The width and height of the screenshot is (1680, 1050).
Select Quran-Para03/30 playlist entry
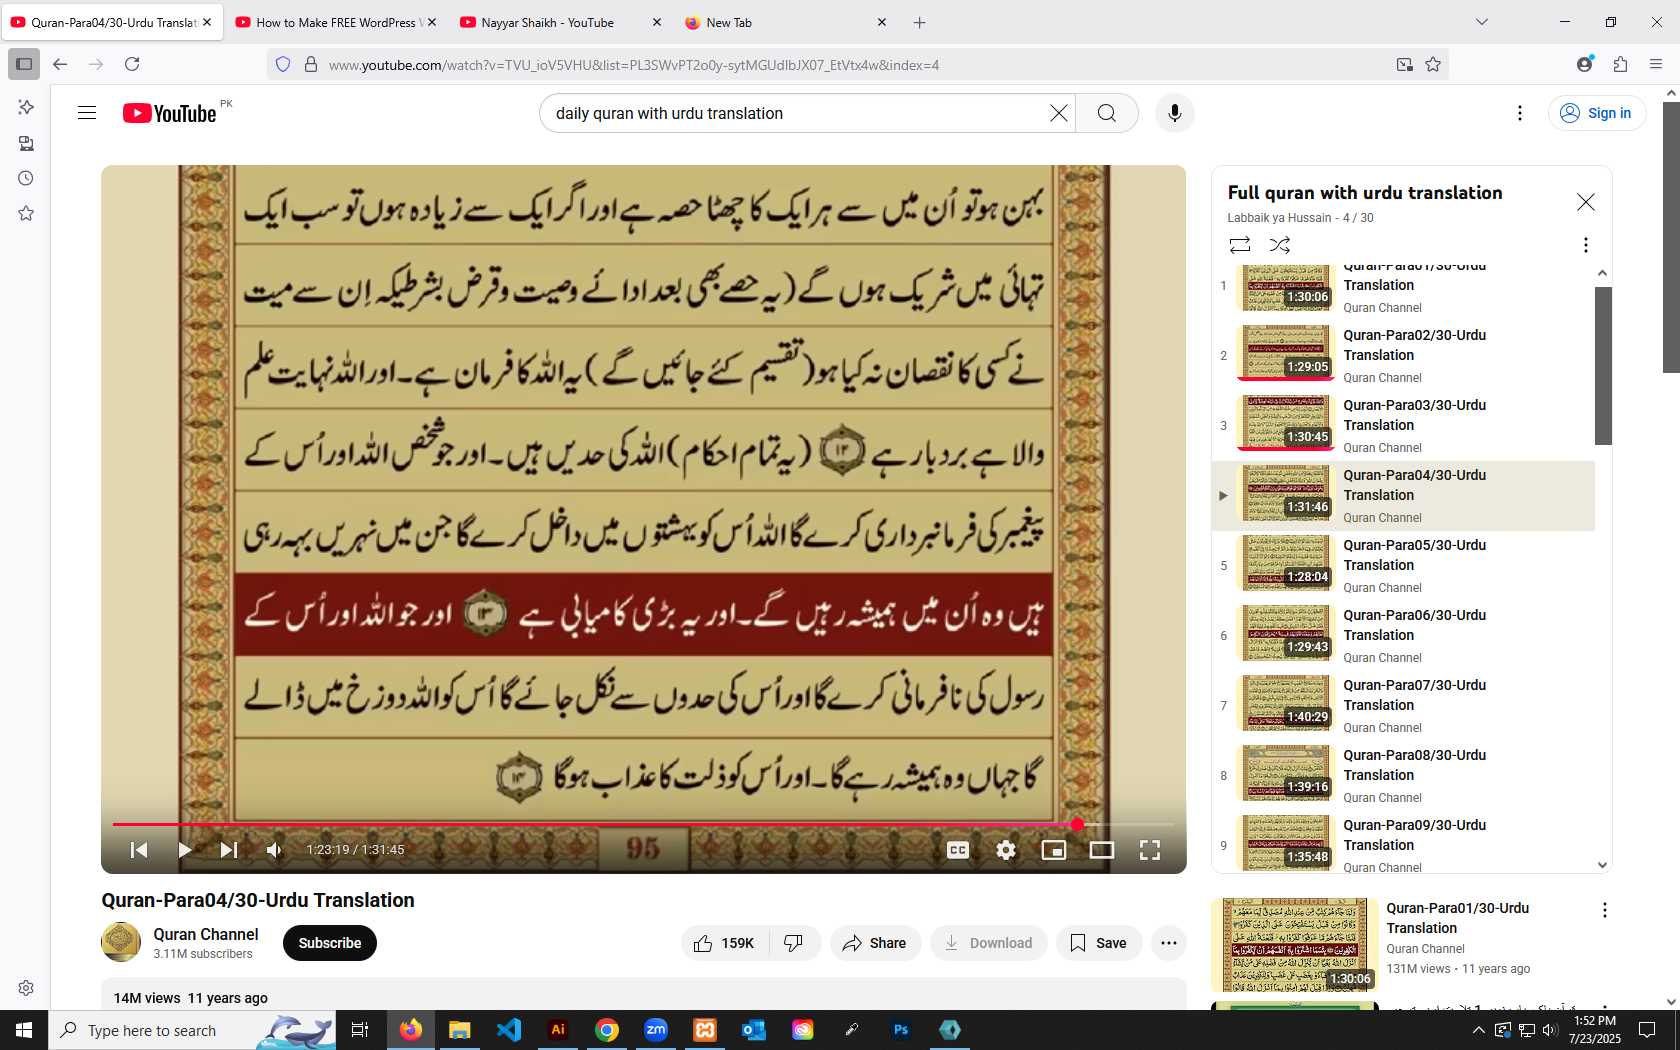[x=1403, y=426]
